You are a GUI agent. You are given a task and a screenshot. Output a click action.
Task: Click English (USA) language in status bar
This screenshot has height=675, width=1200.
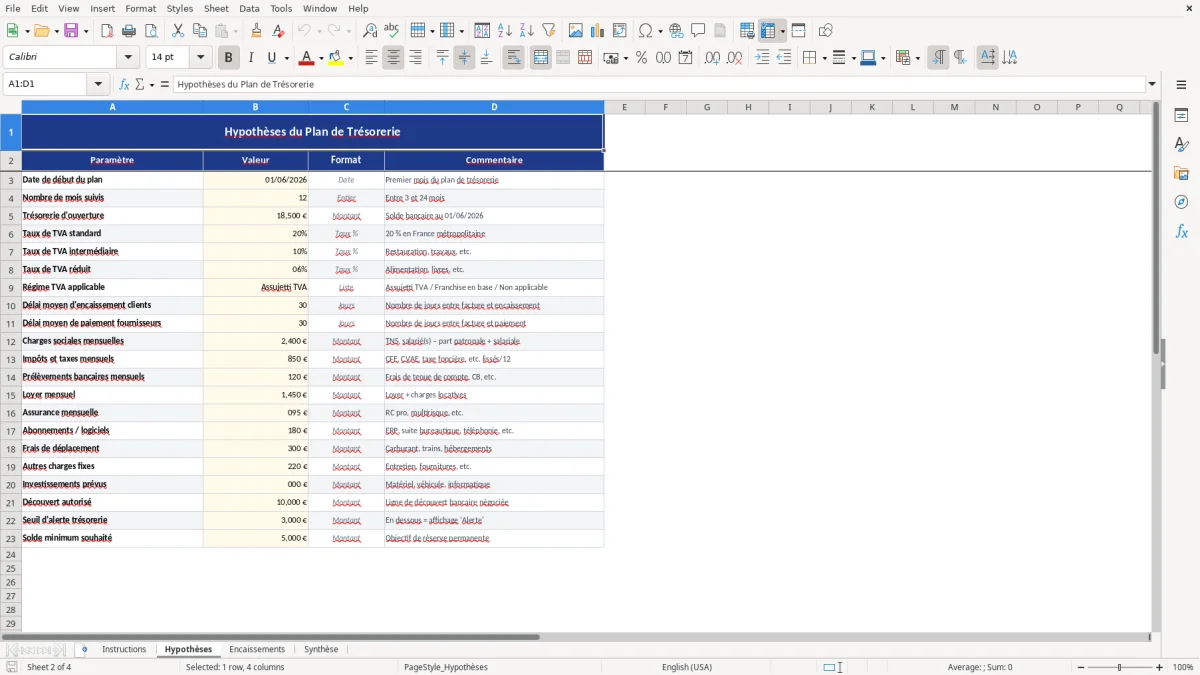tap(687, 667)
